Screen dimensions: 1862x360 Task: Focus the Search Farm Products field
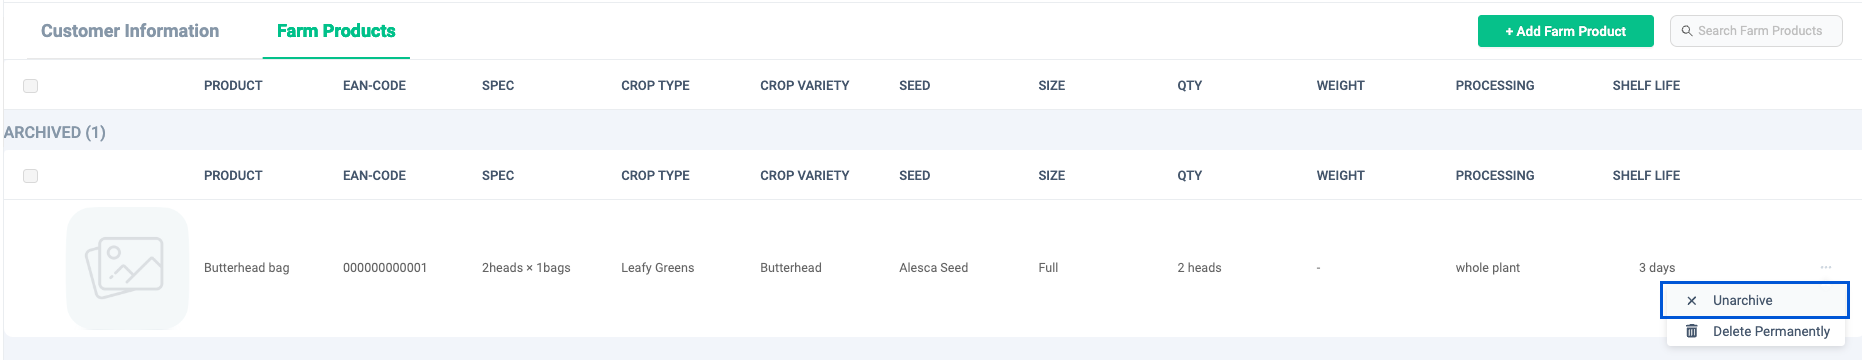coord(1756,31)
